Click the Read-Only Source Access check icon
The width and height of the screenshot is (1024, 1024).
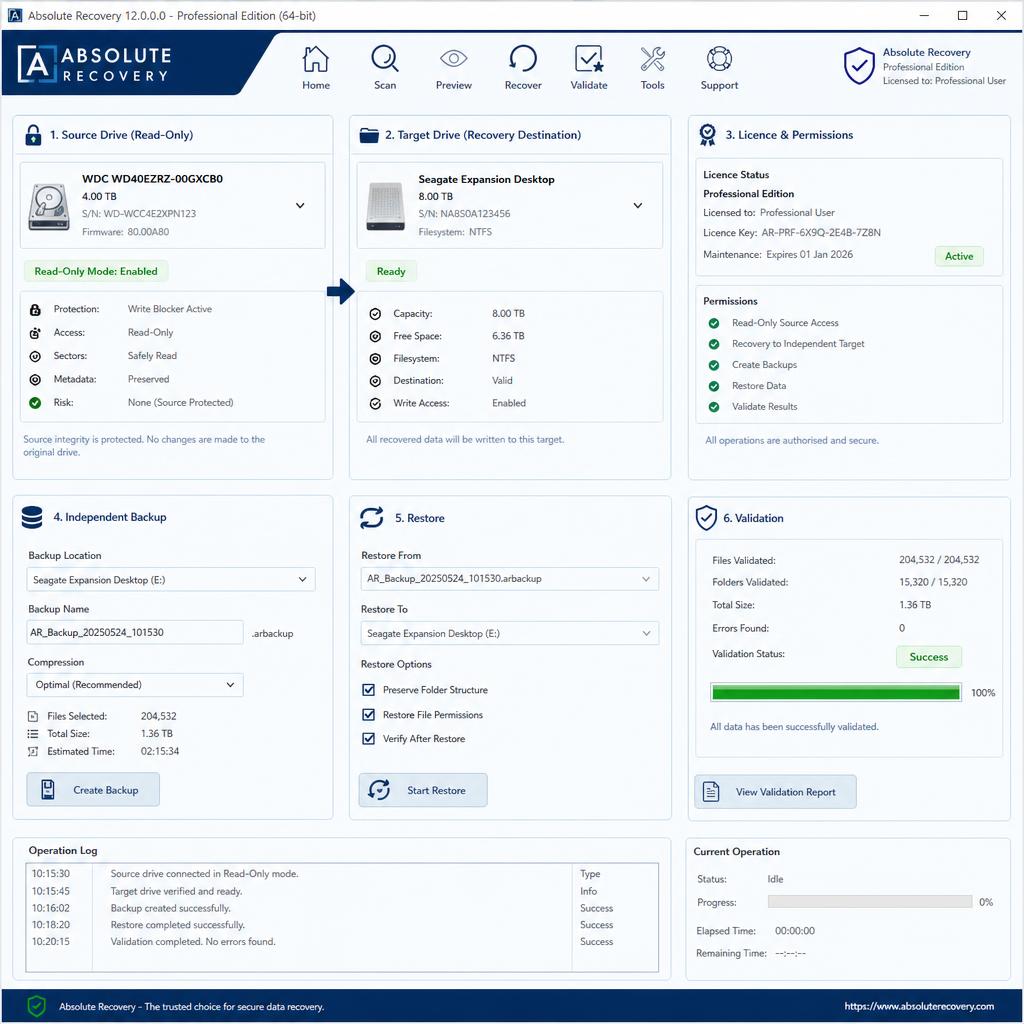pyautogui.click(x=714, y=323)
